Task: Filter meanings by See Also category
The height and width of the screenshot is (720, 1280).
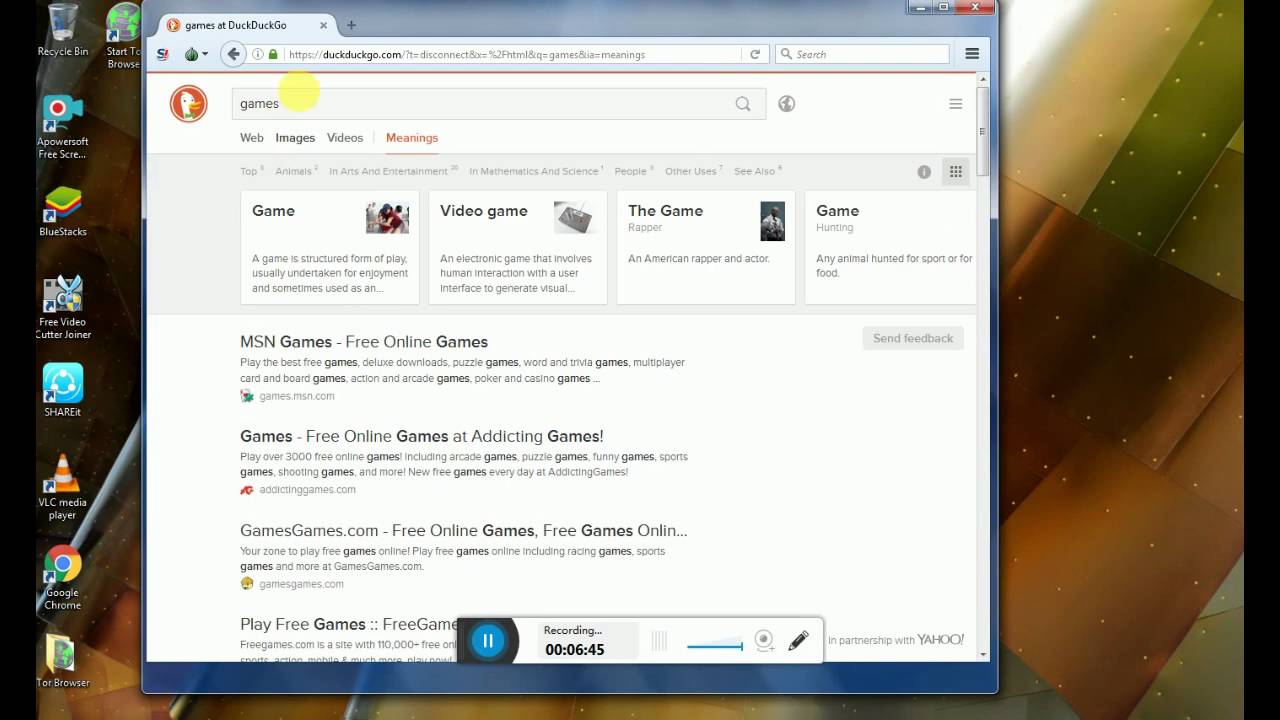Action: click(757, 171)
